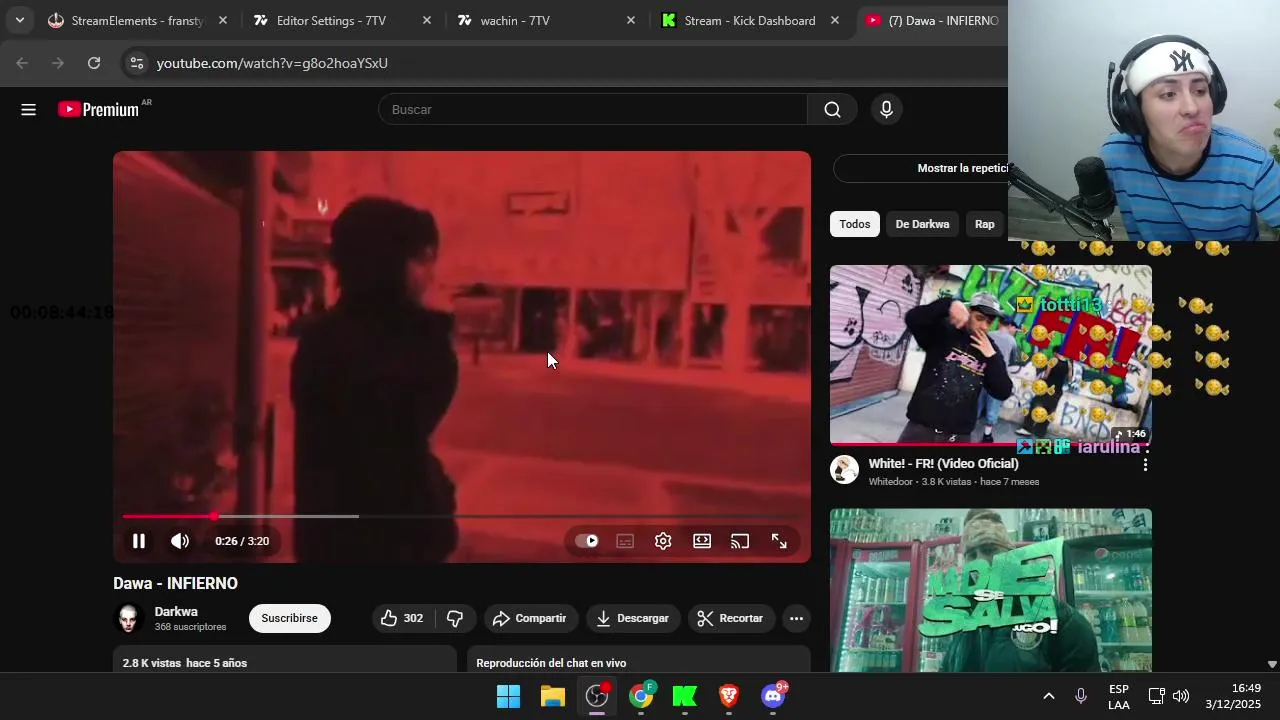Open the Whitedoor channel avatar

click(x=845, y=470)
